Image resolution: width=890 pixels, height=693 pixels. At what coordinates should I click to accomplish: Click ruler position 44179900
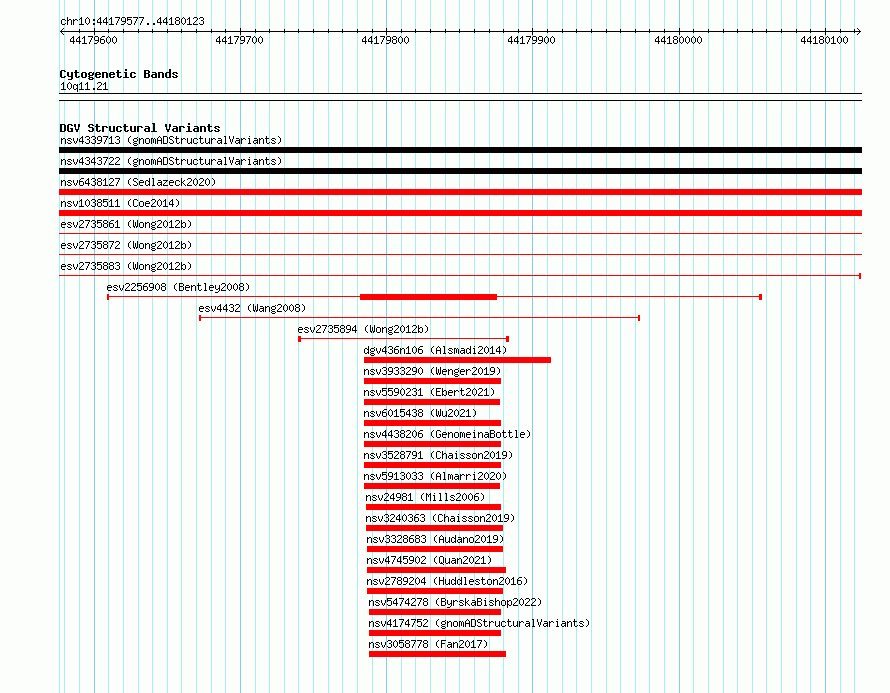coord(531,40)
